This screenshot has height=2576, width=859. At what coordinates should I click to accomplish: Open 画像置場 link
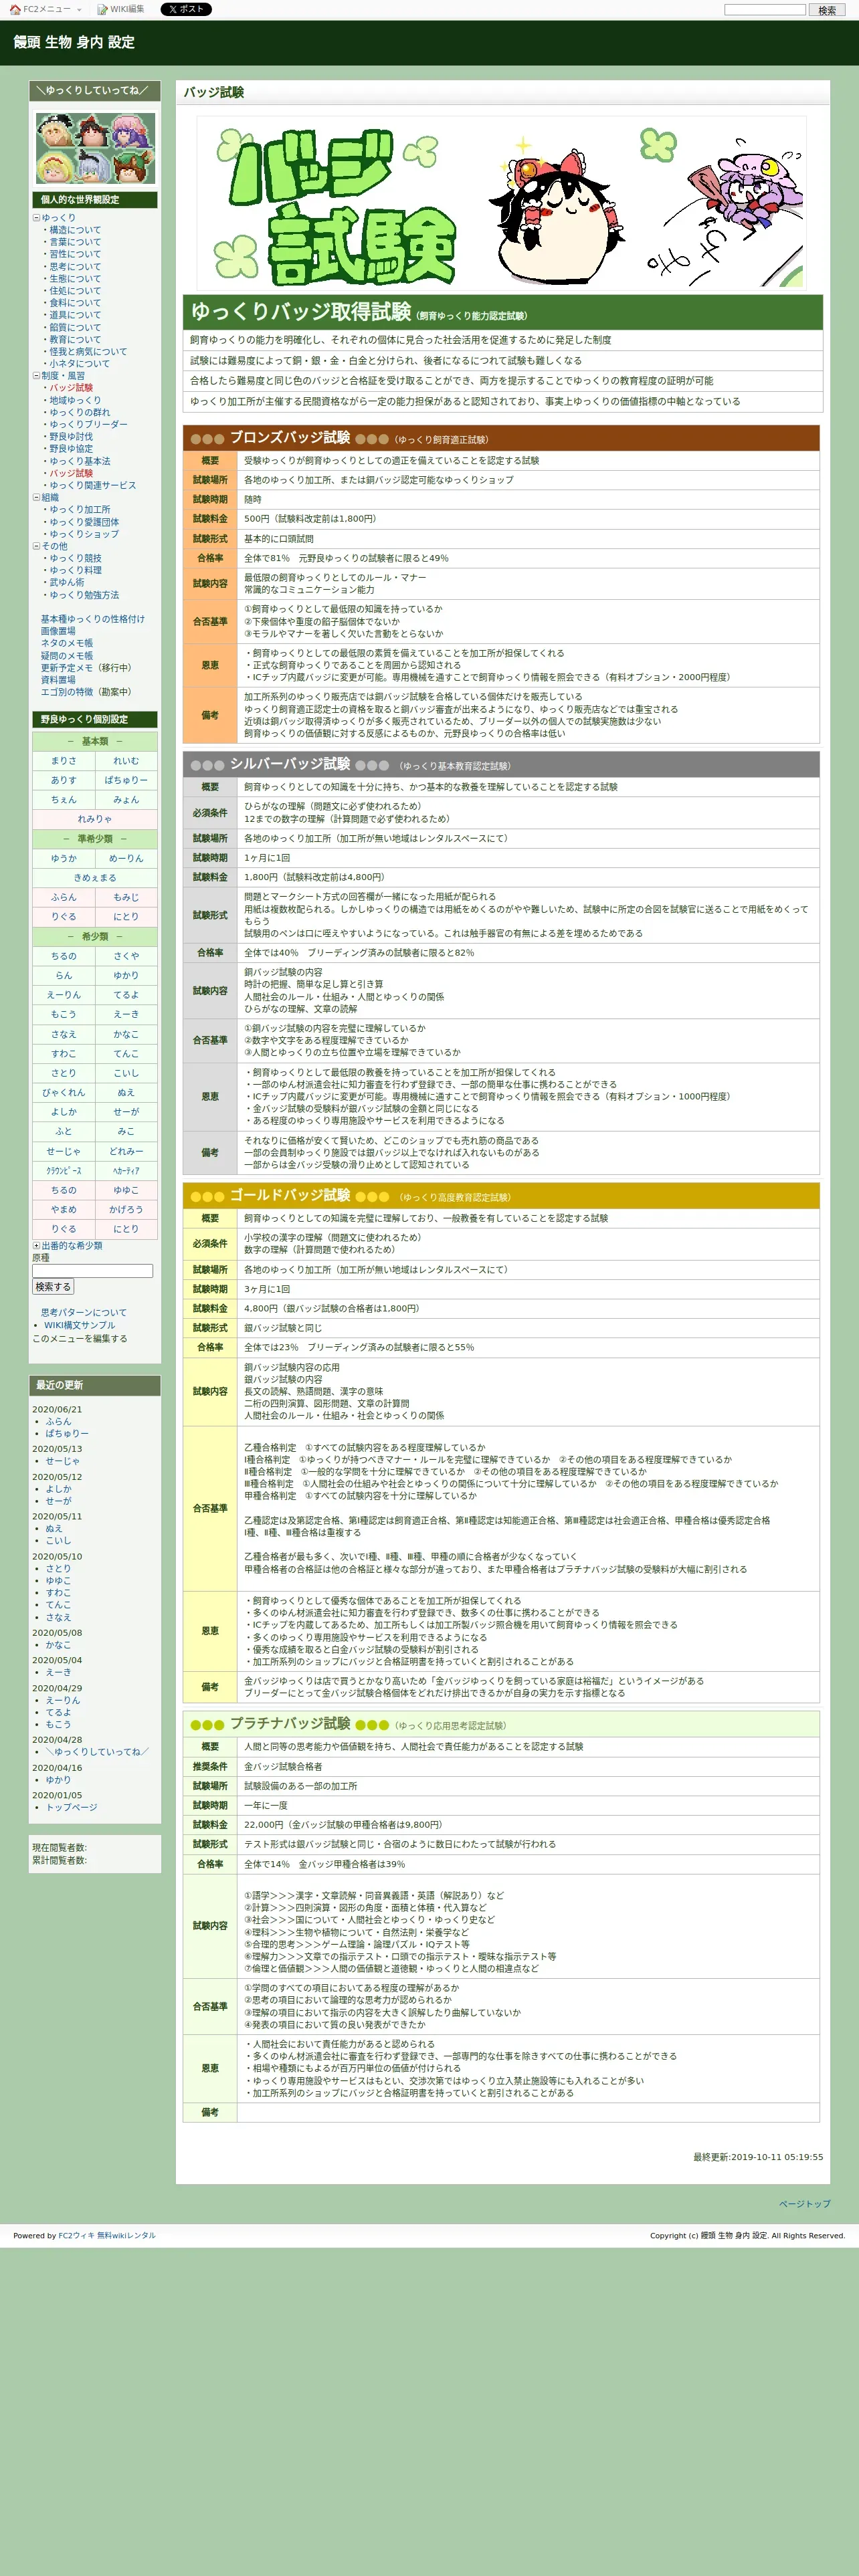coord(58,631)
